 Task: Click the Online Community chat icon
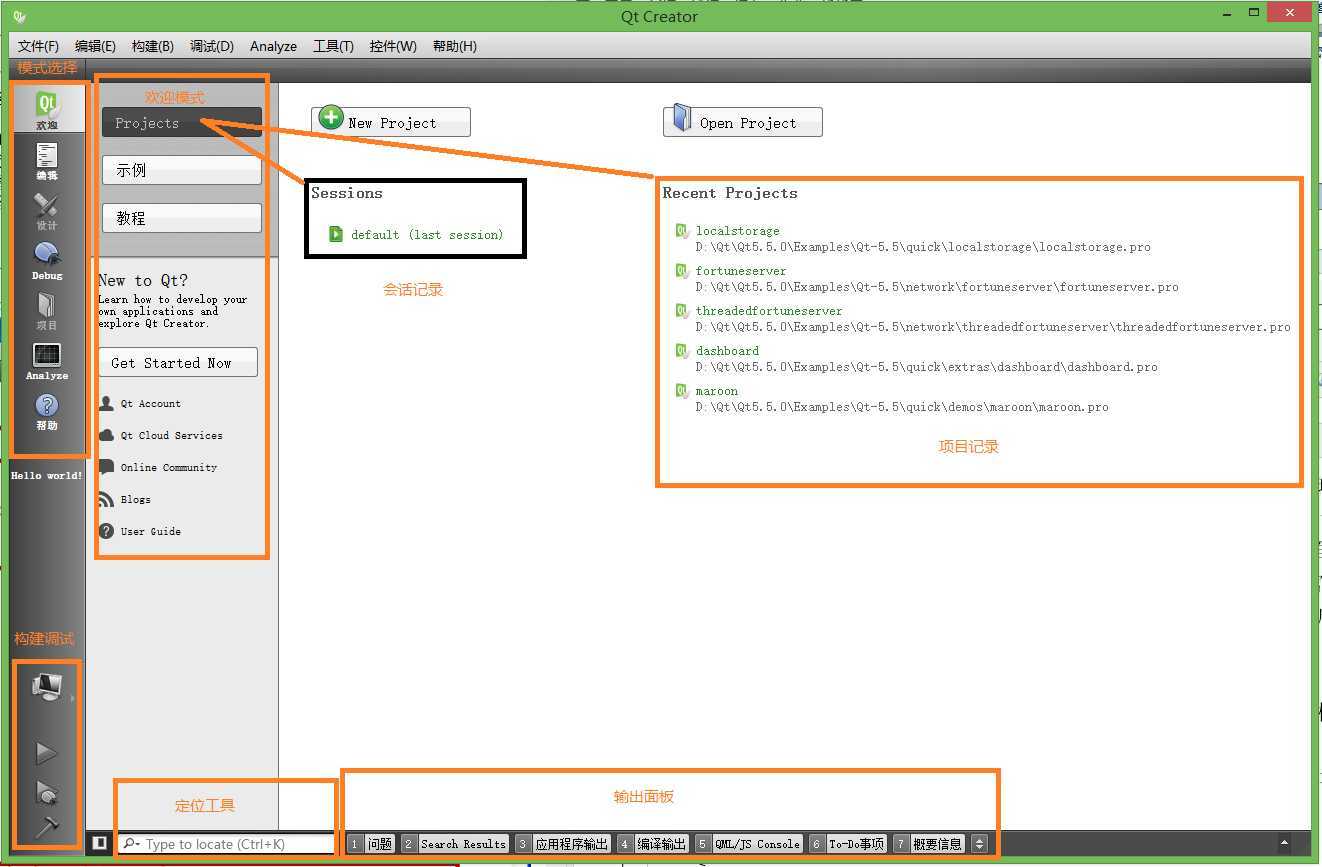106,467
